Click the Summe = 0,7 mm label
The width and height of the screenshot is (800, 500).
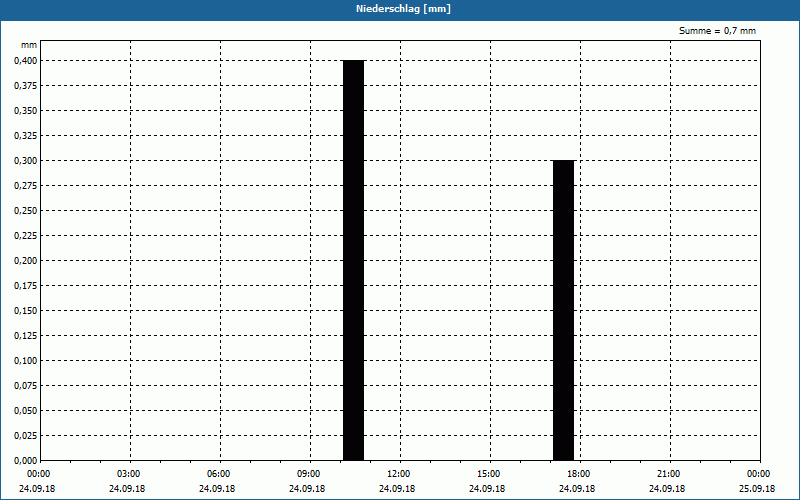(x=717, y=31)
